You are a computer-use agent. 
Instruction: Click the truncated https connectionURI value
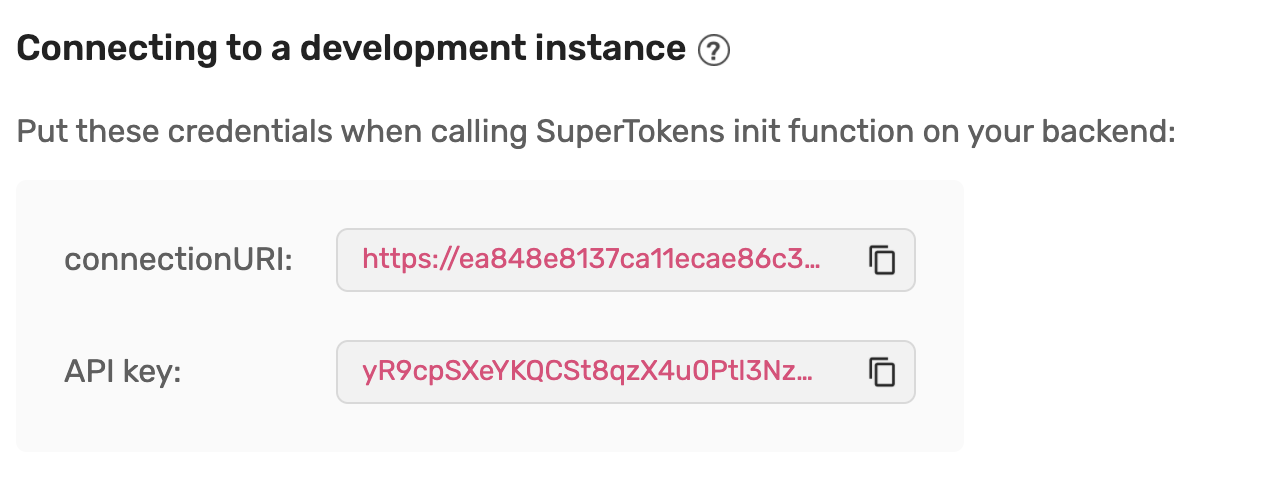(x=591, y=261)
